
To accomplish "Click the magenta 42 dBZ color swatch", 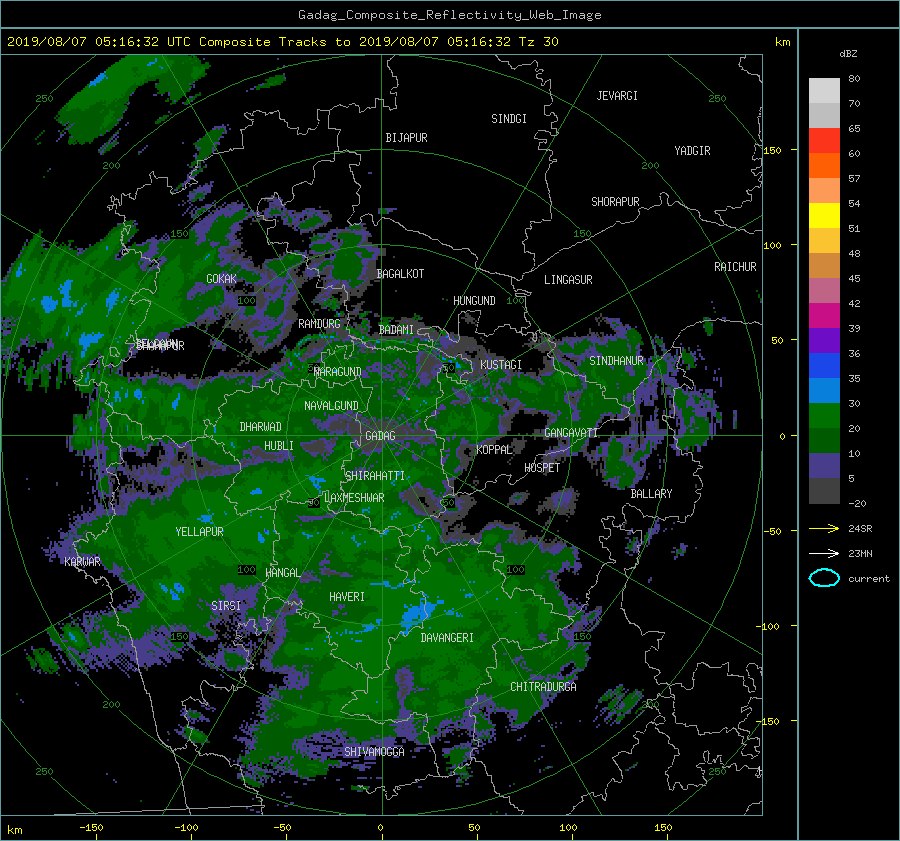I will pyautogui.click(x=824, y=315).
